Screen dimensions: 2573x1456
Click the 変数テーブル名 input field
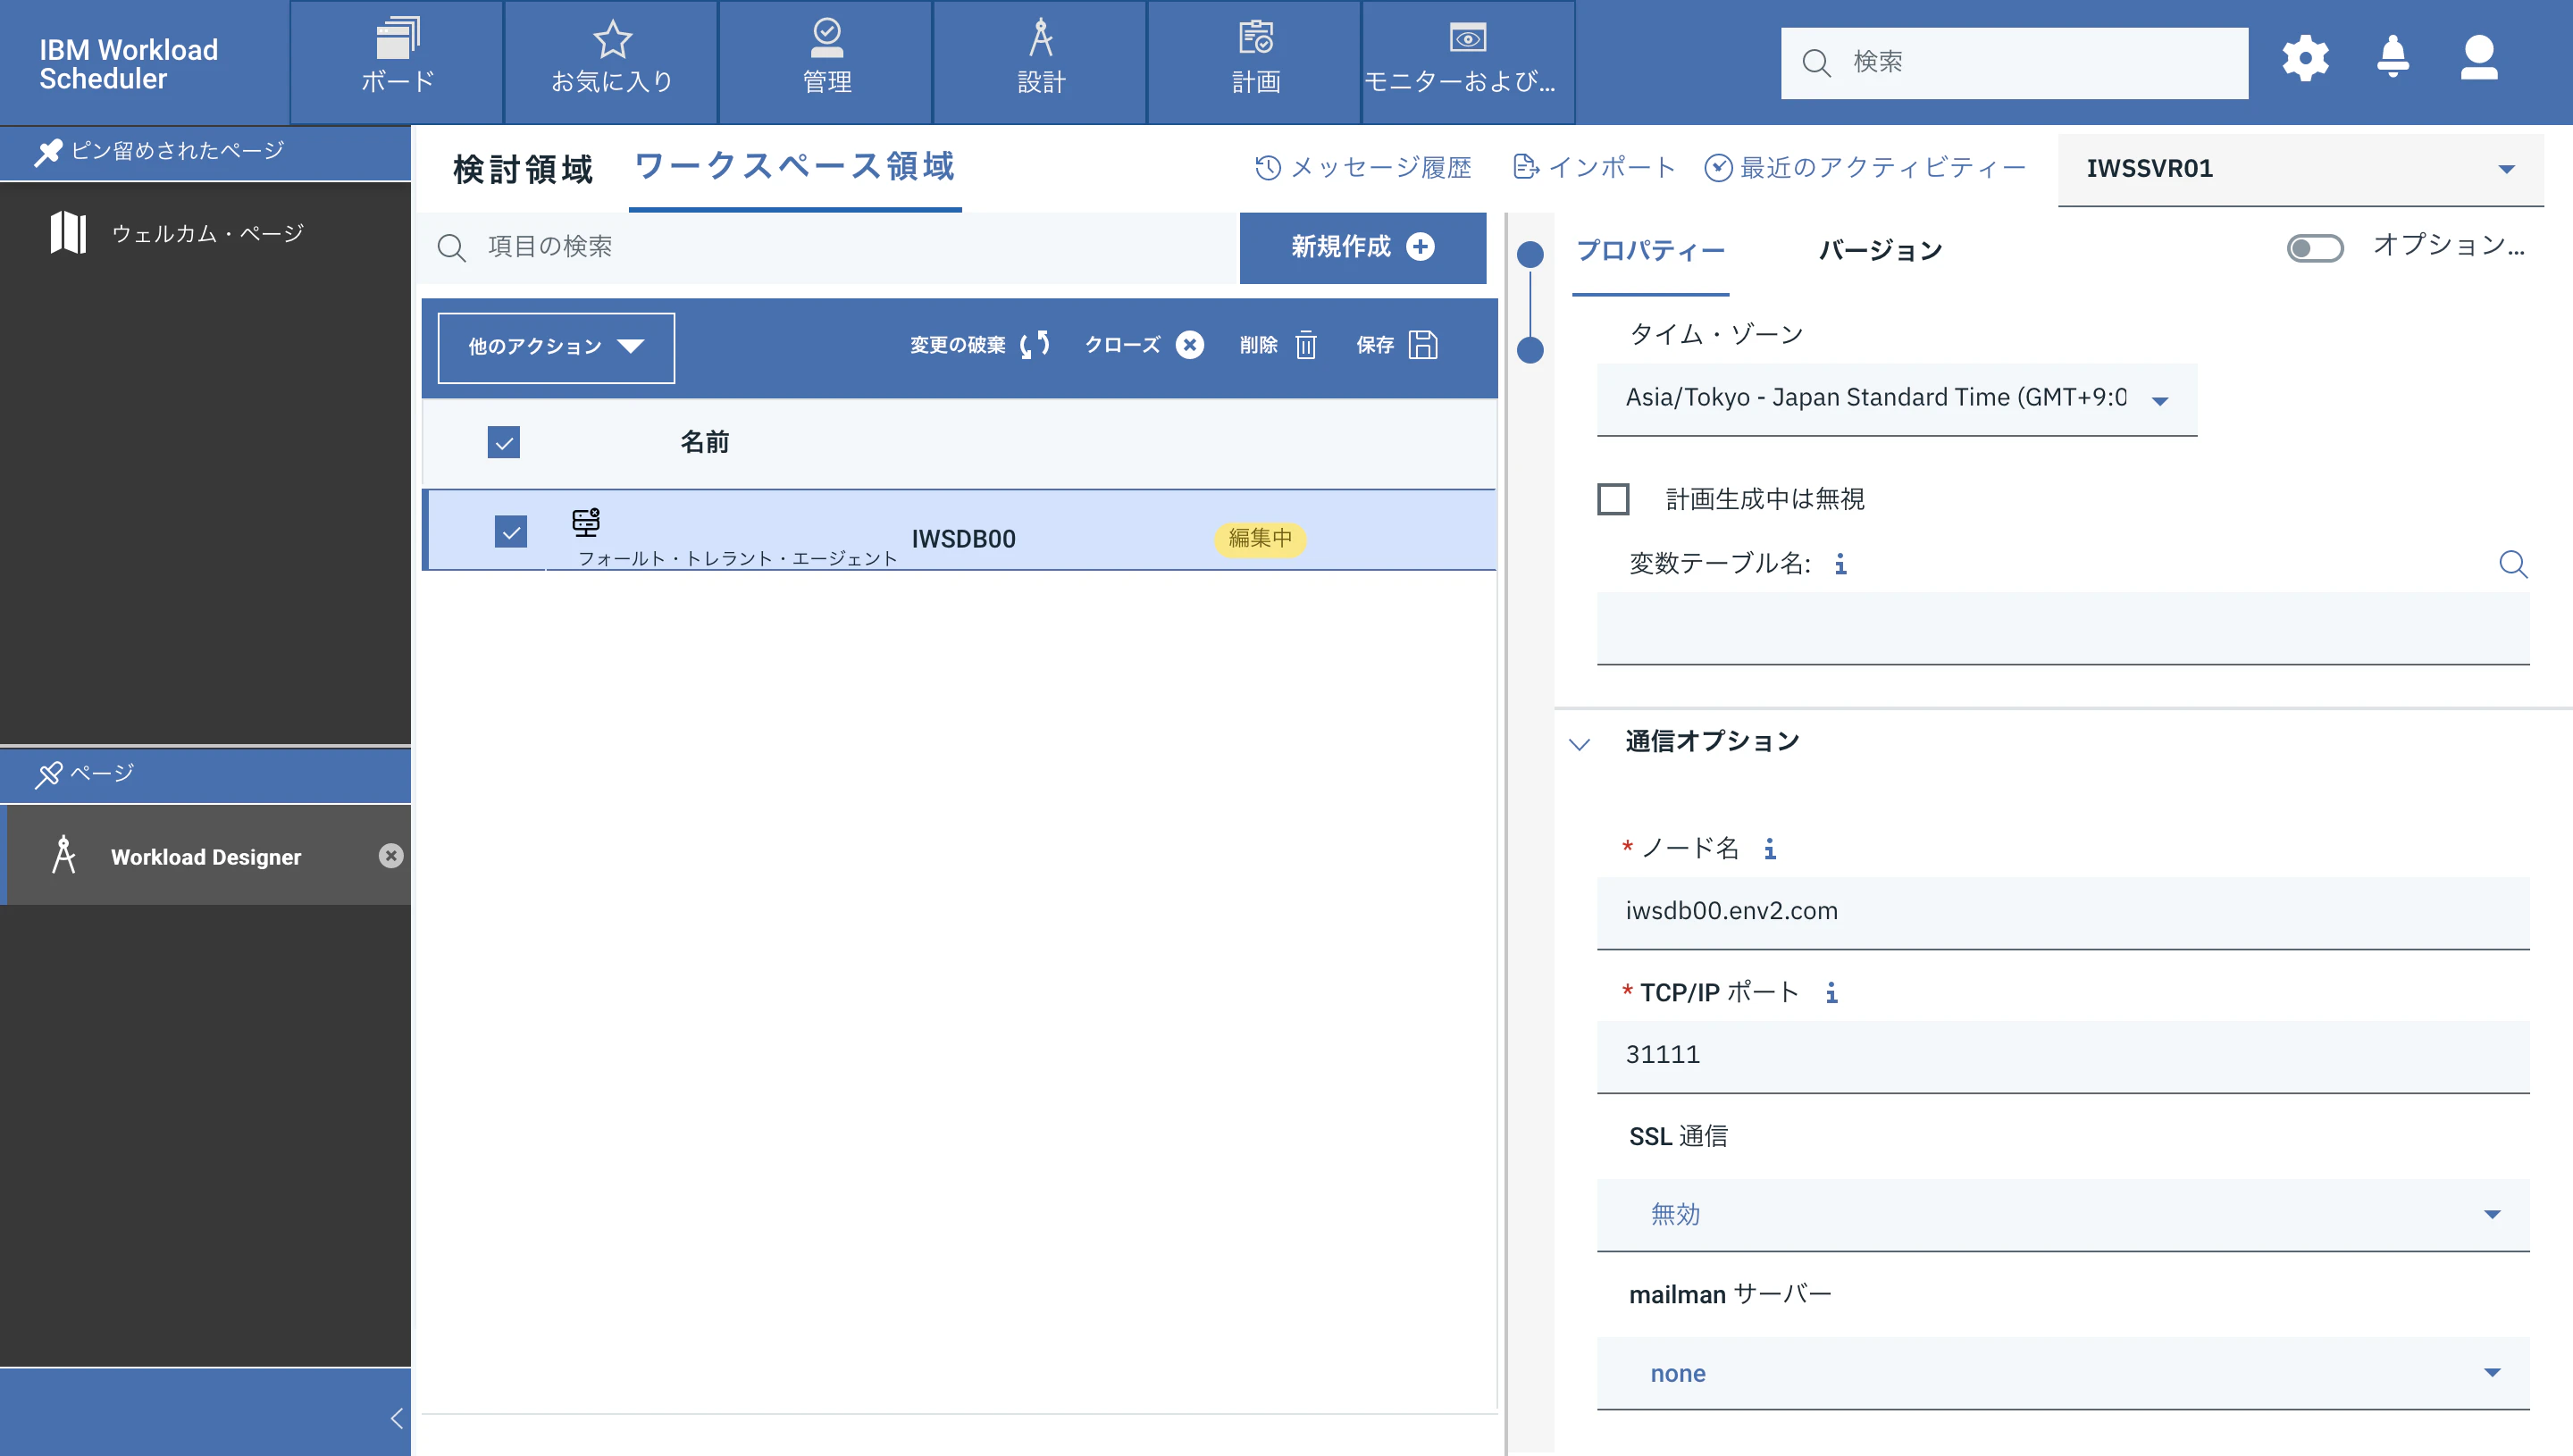[2063, 628]
